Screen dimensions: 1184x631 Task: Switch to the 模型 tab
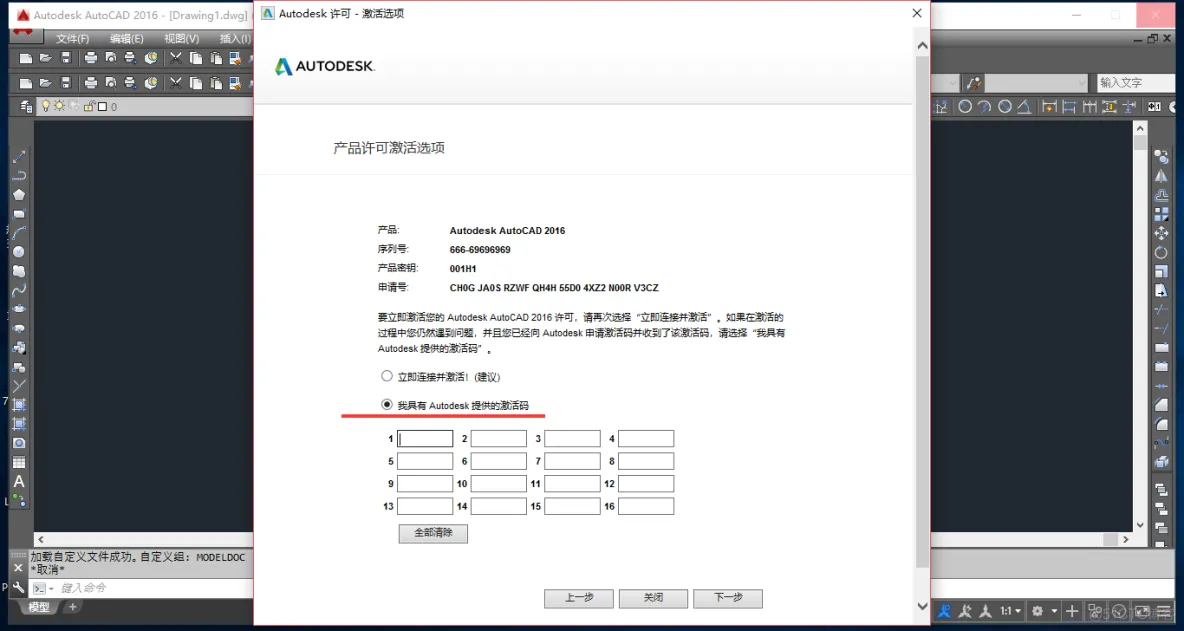pos(39,607)
